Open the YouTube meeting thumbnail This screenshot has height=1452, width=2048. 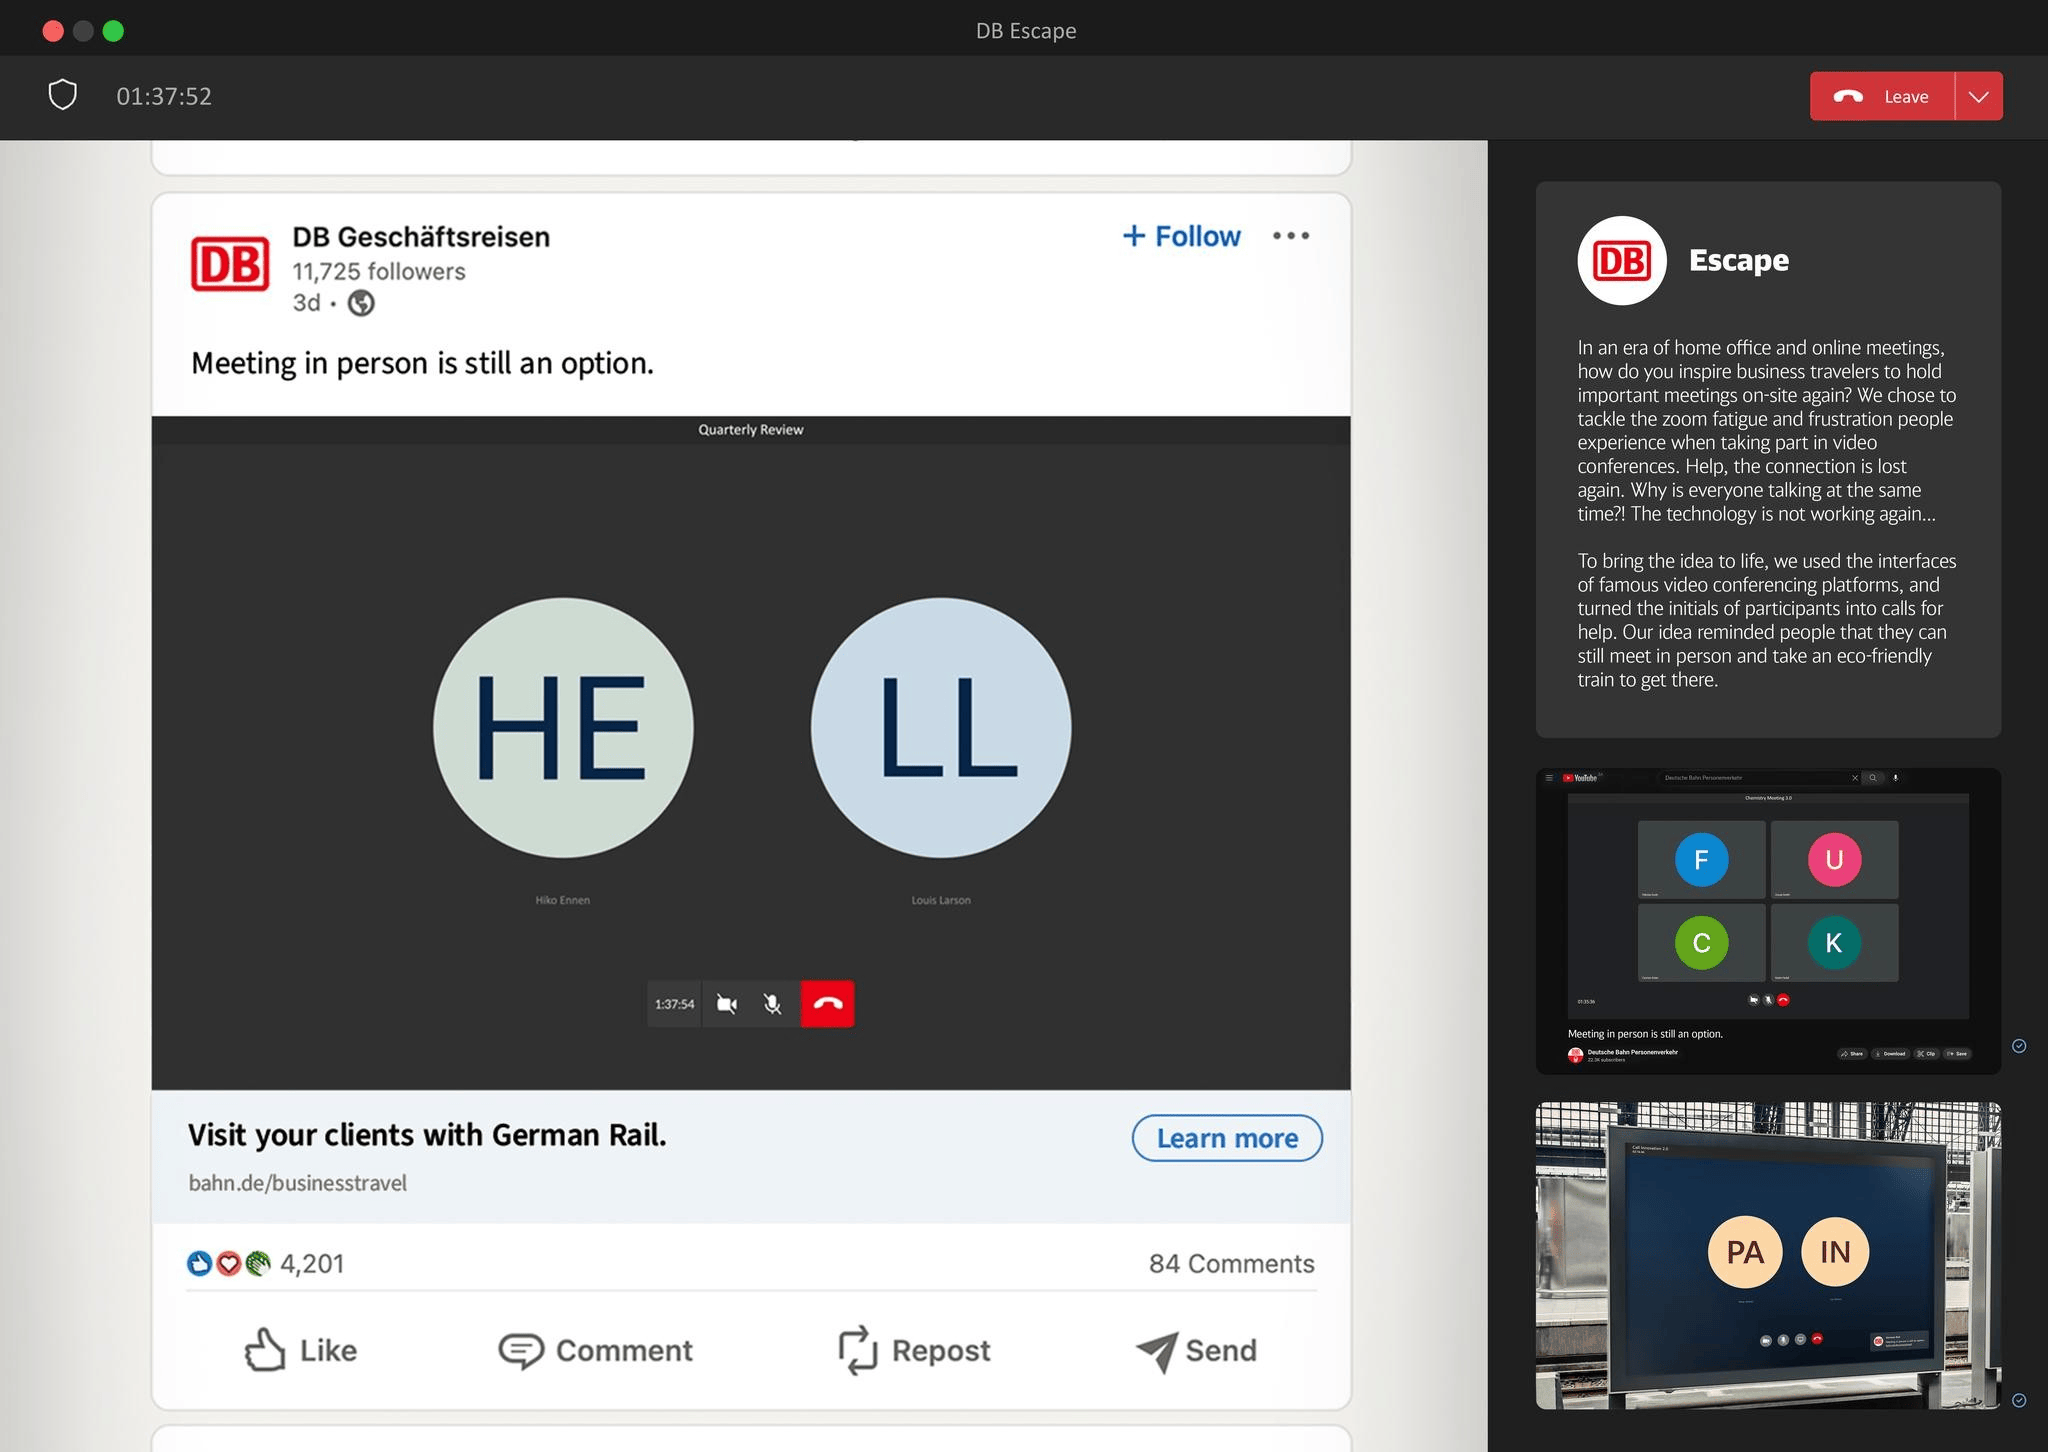click(x=1768, y=921)
